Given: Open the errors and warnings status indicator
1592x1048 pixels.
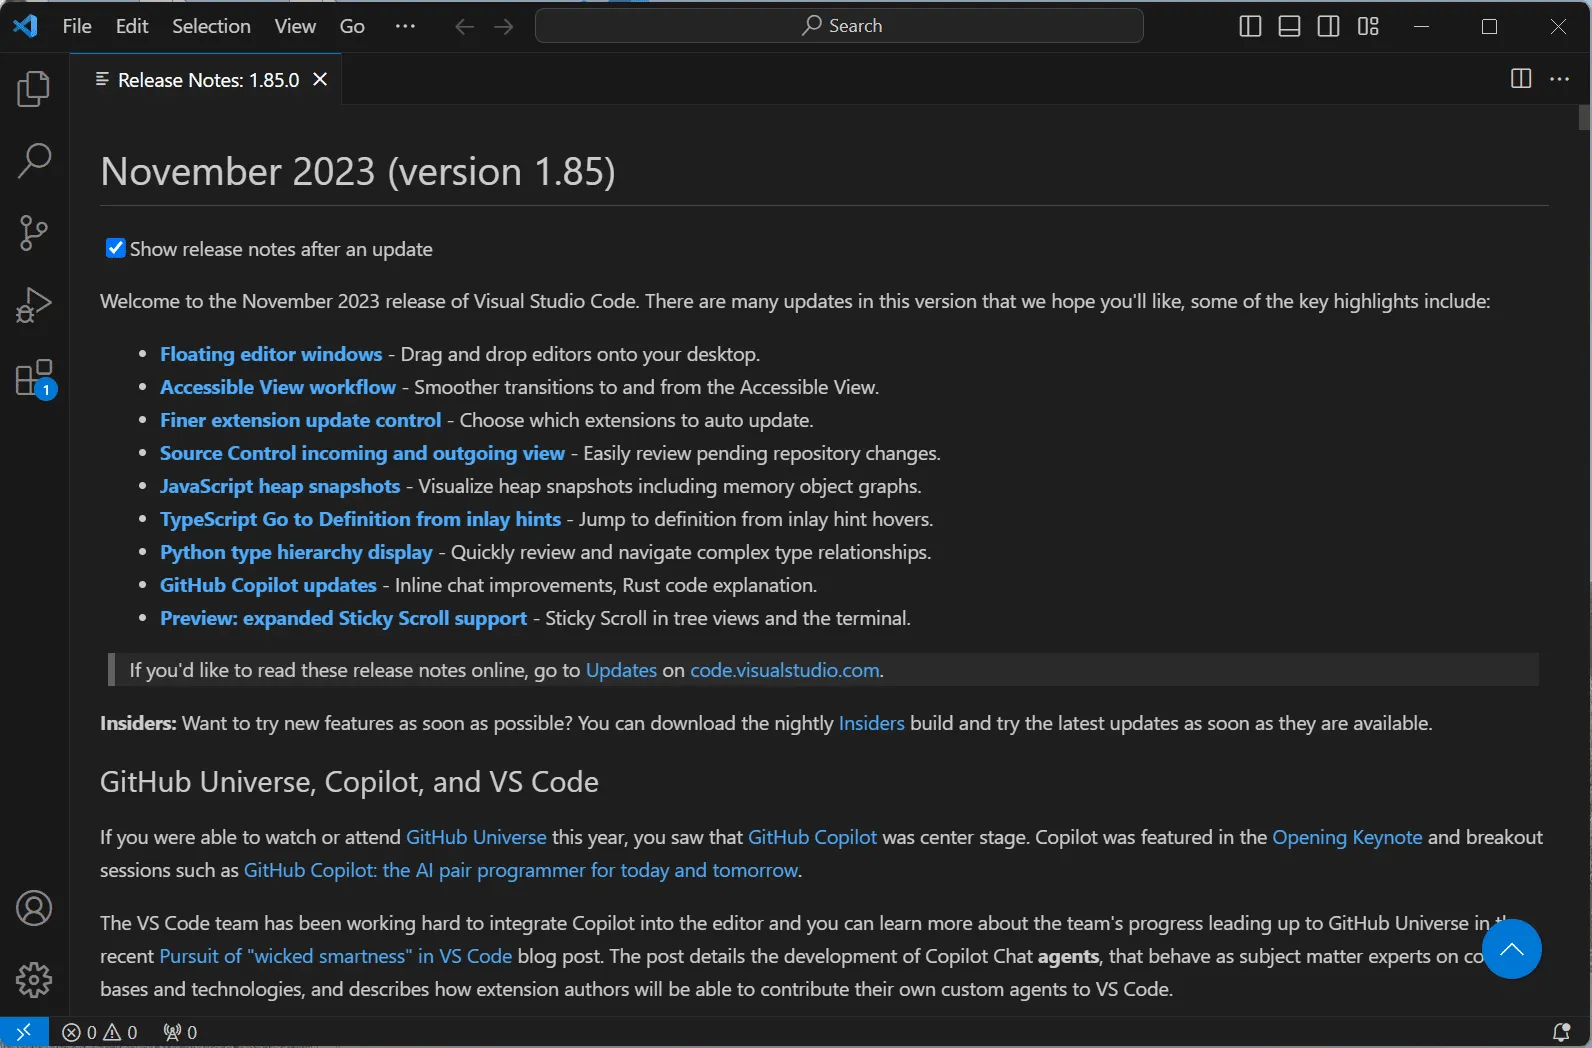Looking at the screenshot, I should point(100,1032).
